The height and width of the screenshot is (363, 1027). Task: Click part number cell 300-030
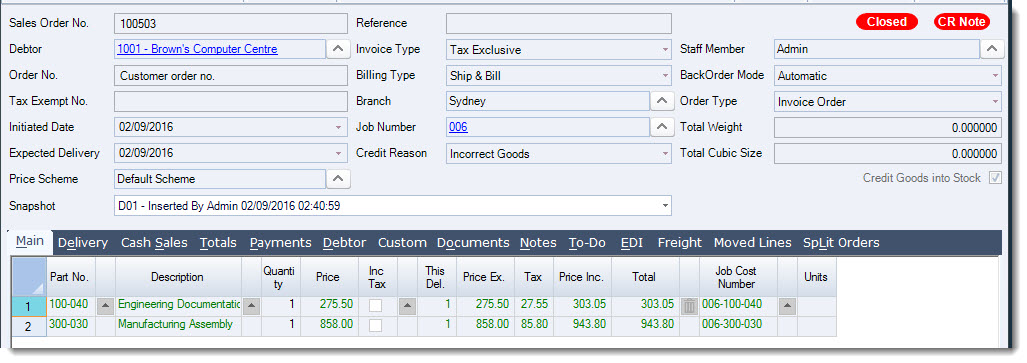pyautogui.click(x=70, y=325)
